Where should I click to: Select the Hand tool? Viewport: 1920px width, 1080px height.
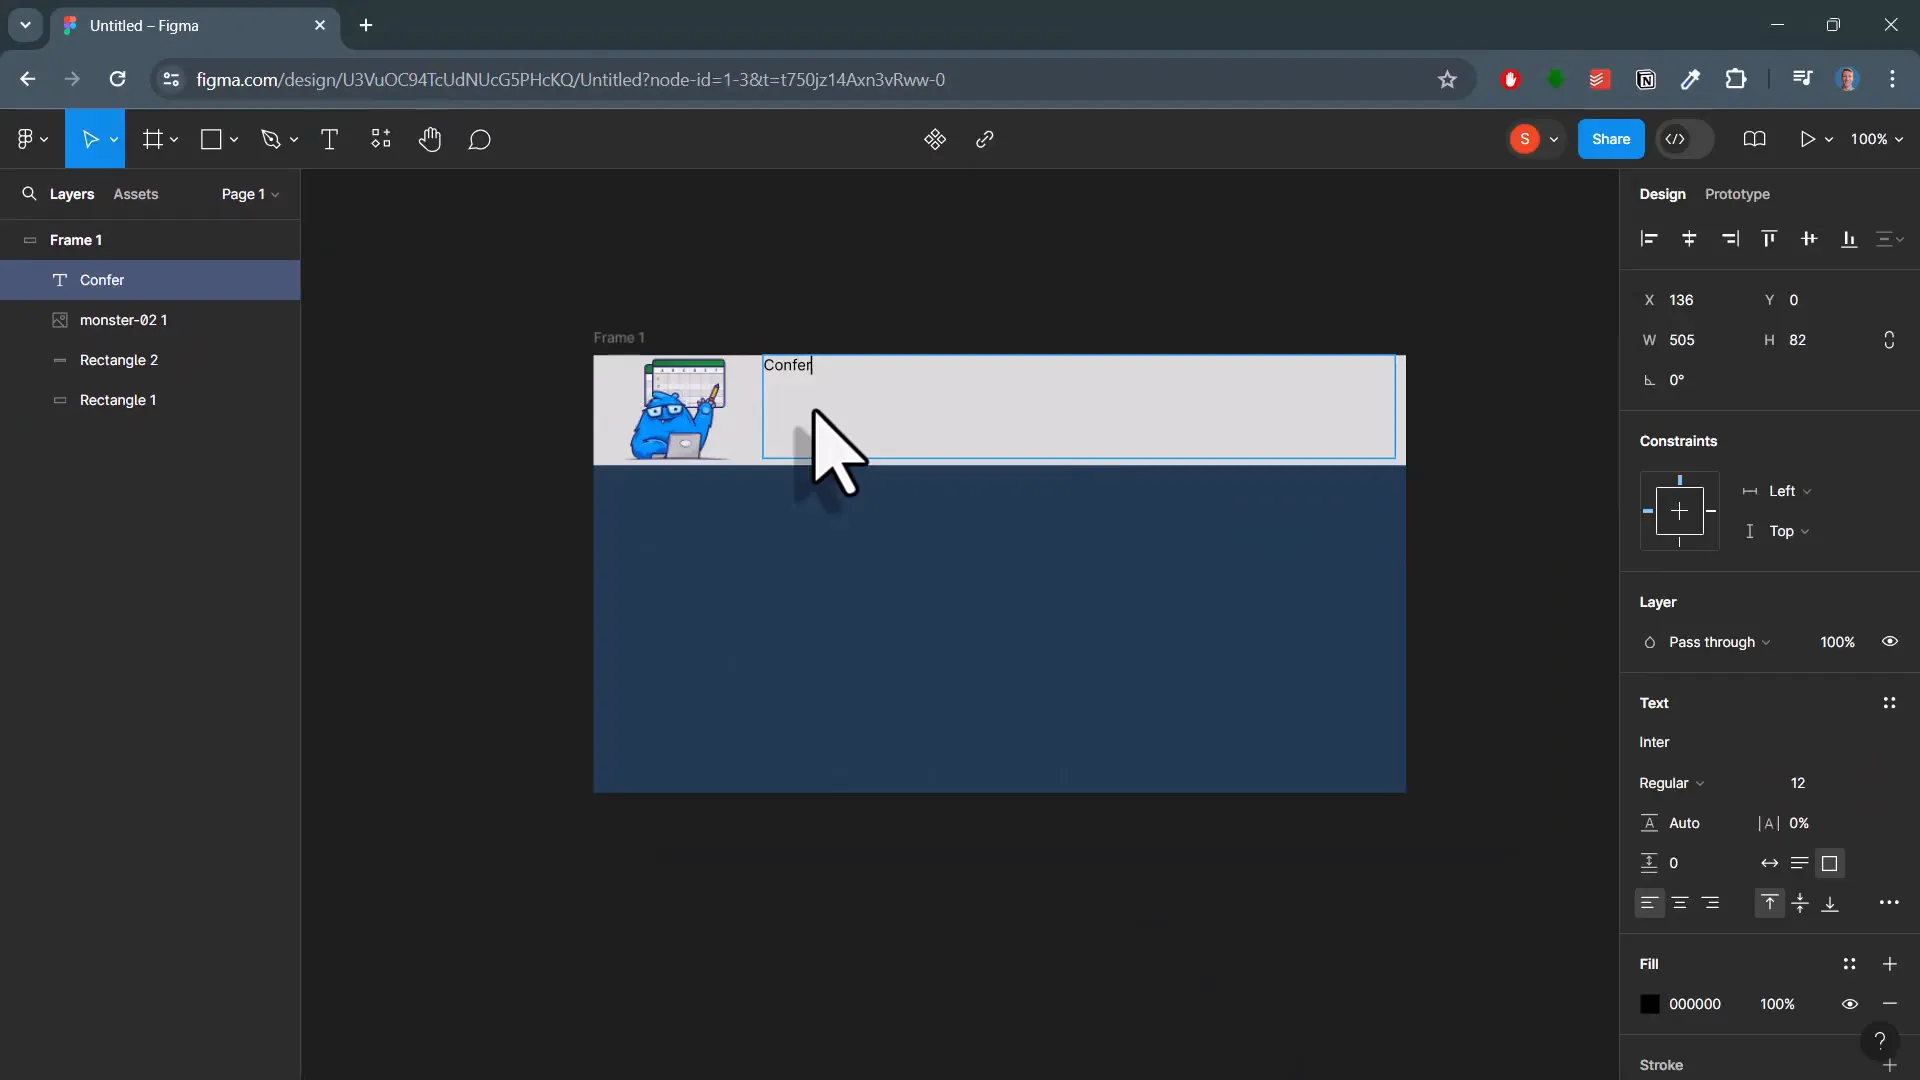[429, 139]
